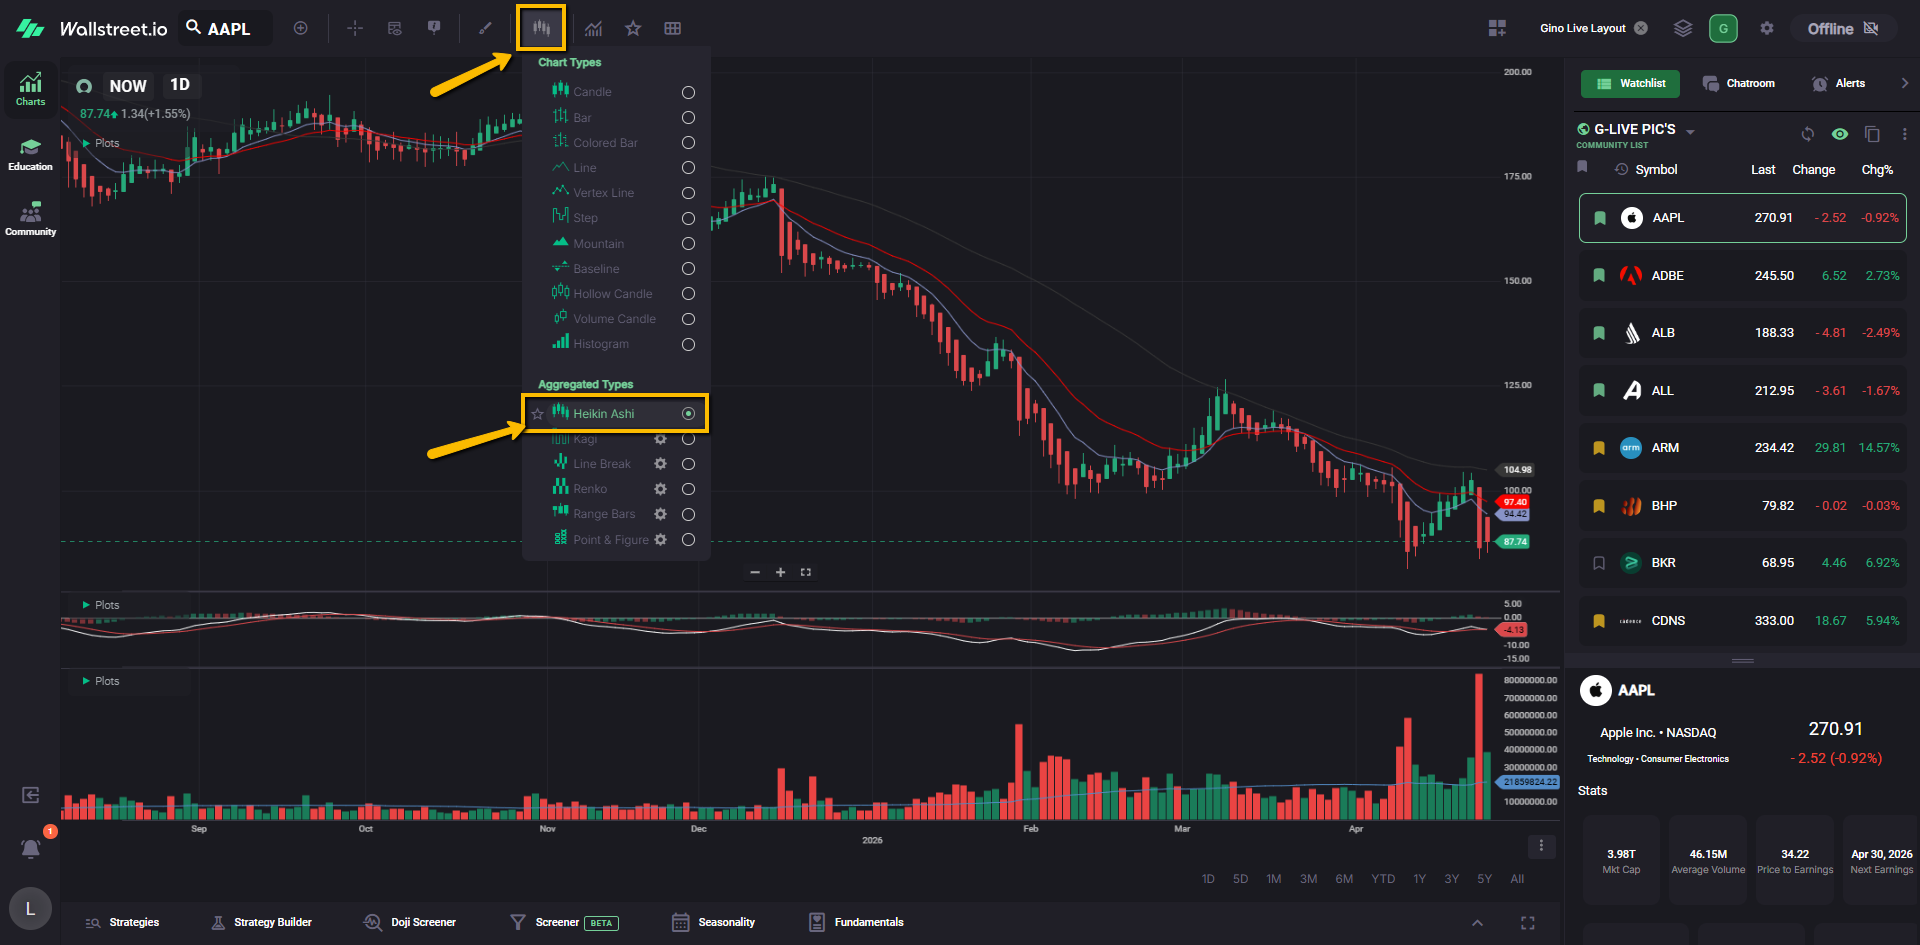This screenshot has height=945, width=1920.
Task: Open the layers stack icon
Action: click(x=1683, y=28)
